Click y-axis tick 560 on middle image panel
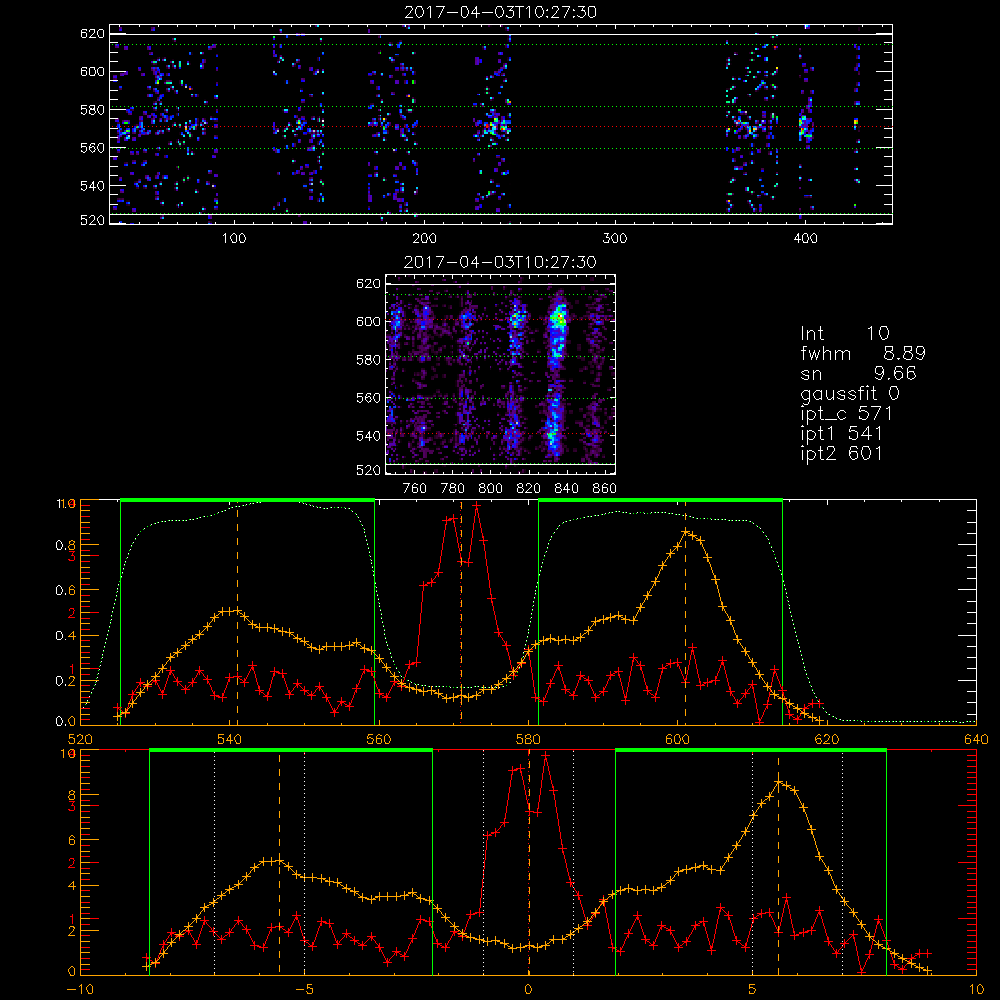The image size is (1000, 1000). pos(368,398)
